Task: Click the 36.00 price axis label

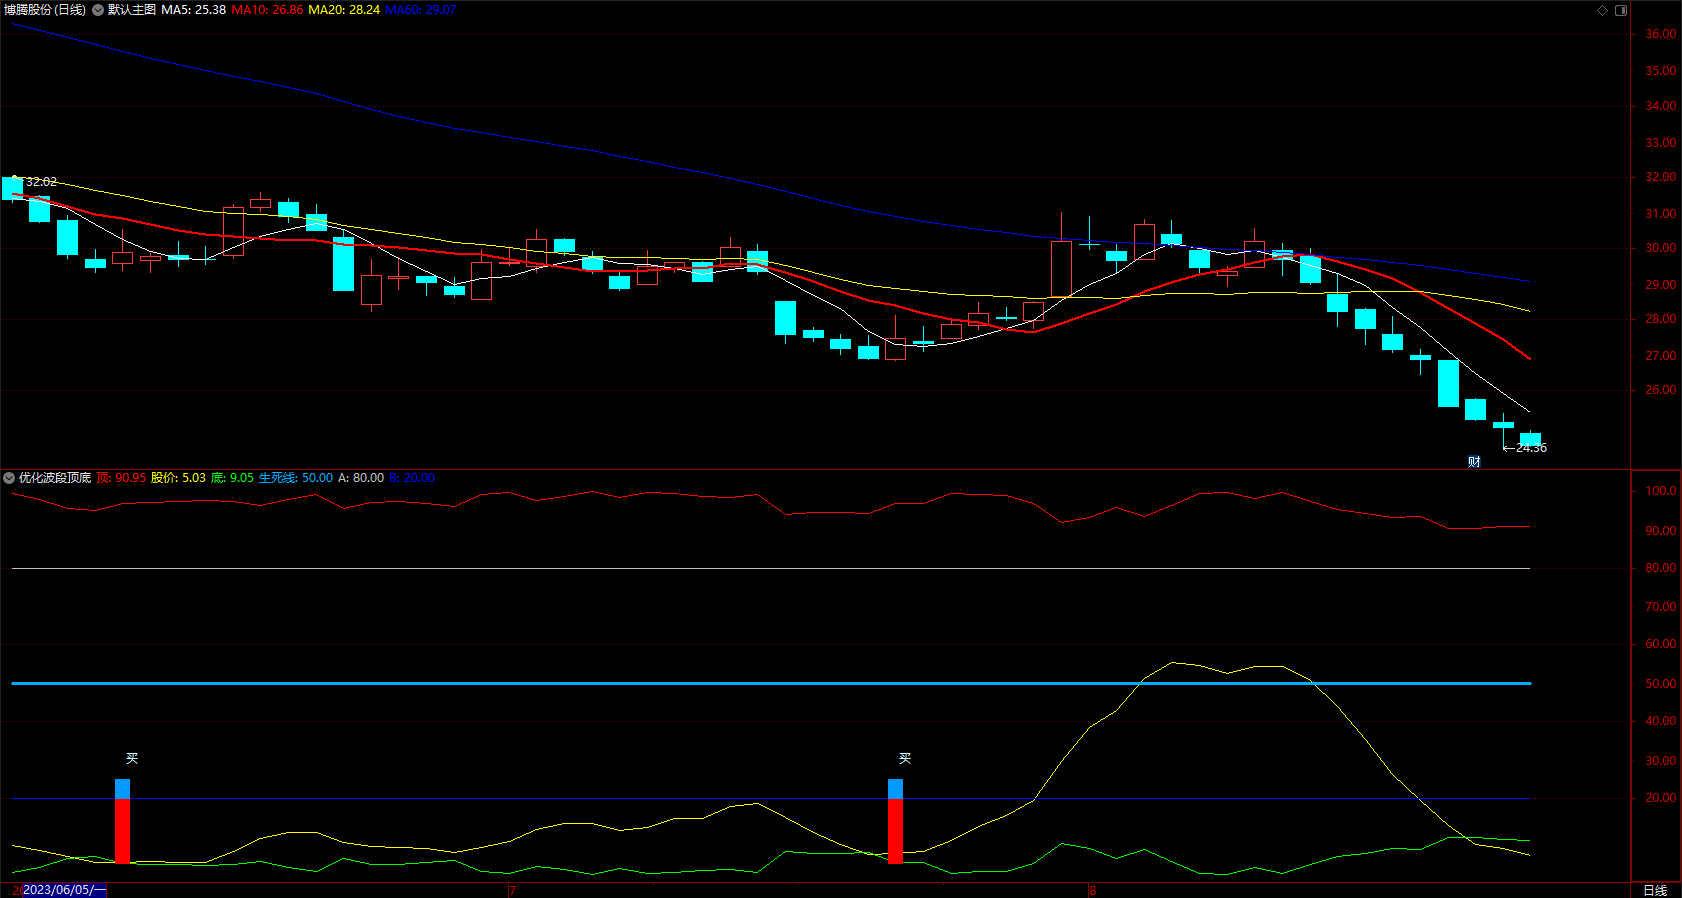Action: [1660, 34]
